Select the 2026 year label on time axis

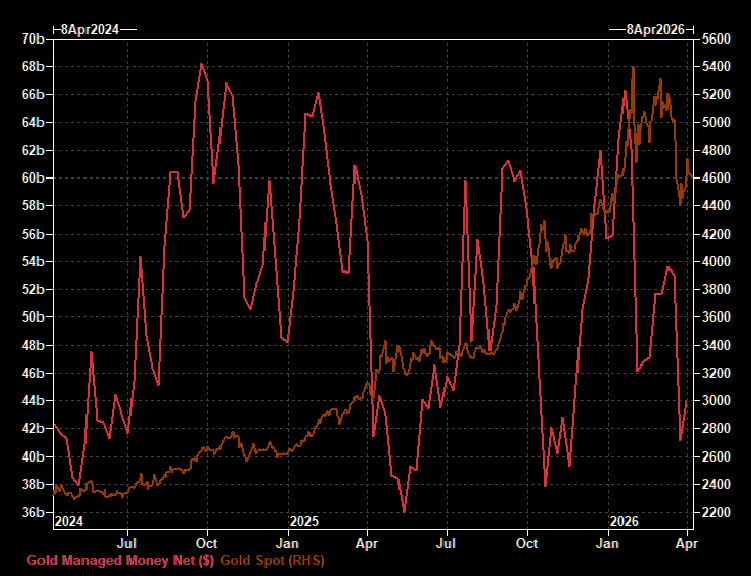[625, 521]
